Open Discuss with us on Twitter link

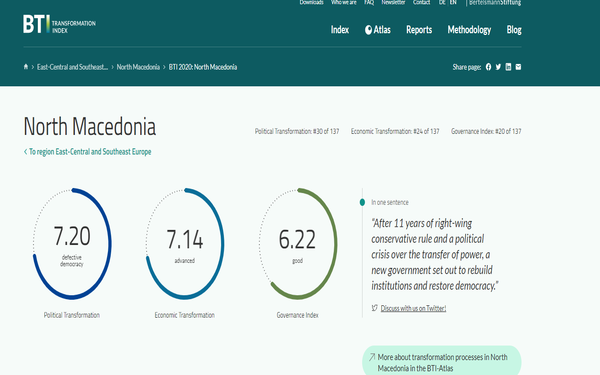(413, 308)
